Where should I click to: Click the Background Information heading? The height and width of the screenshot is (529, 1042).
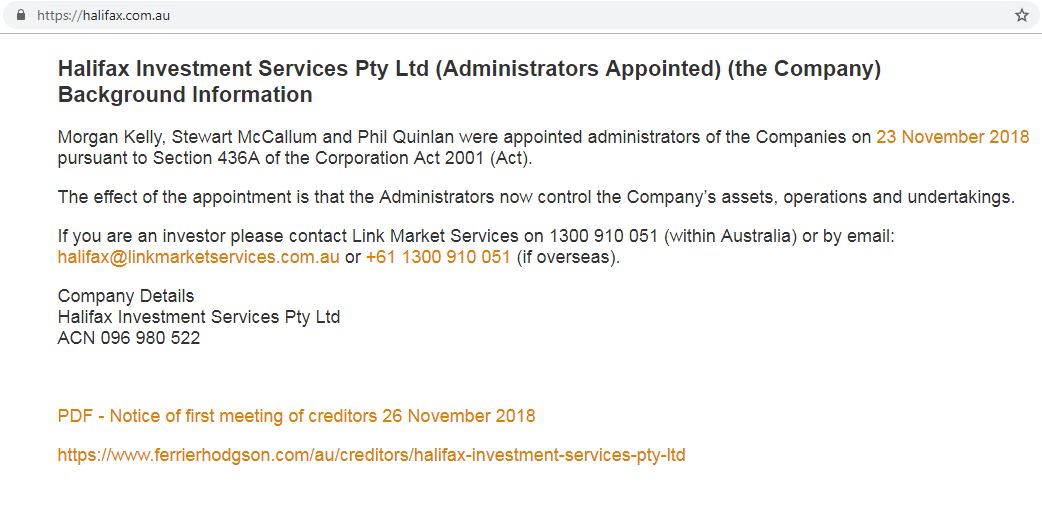(x=185, y=95)
